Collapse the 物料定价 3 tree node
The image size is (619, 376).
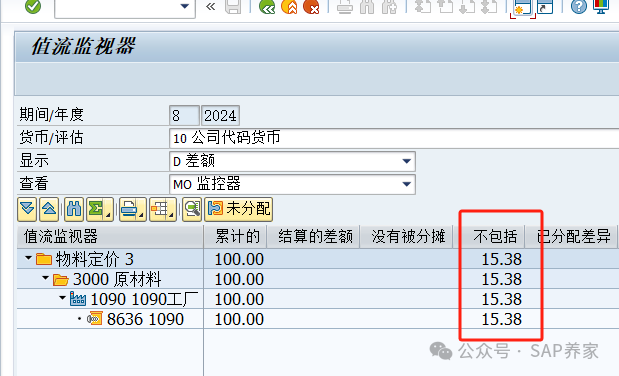28,258
